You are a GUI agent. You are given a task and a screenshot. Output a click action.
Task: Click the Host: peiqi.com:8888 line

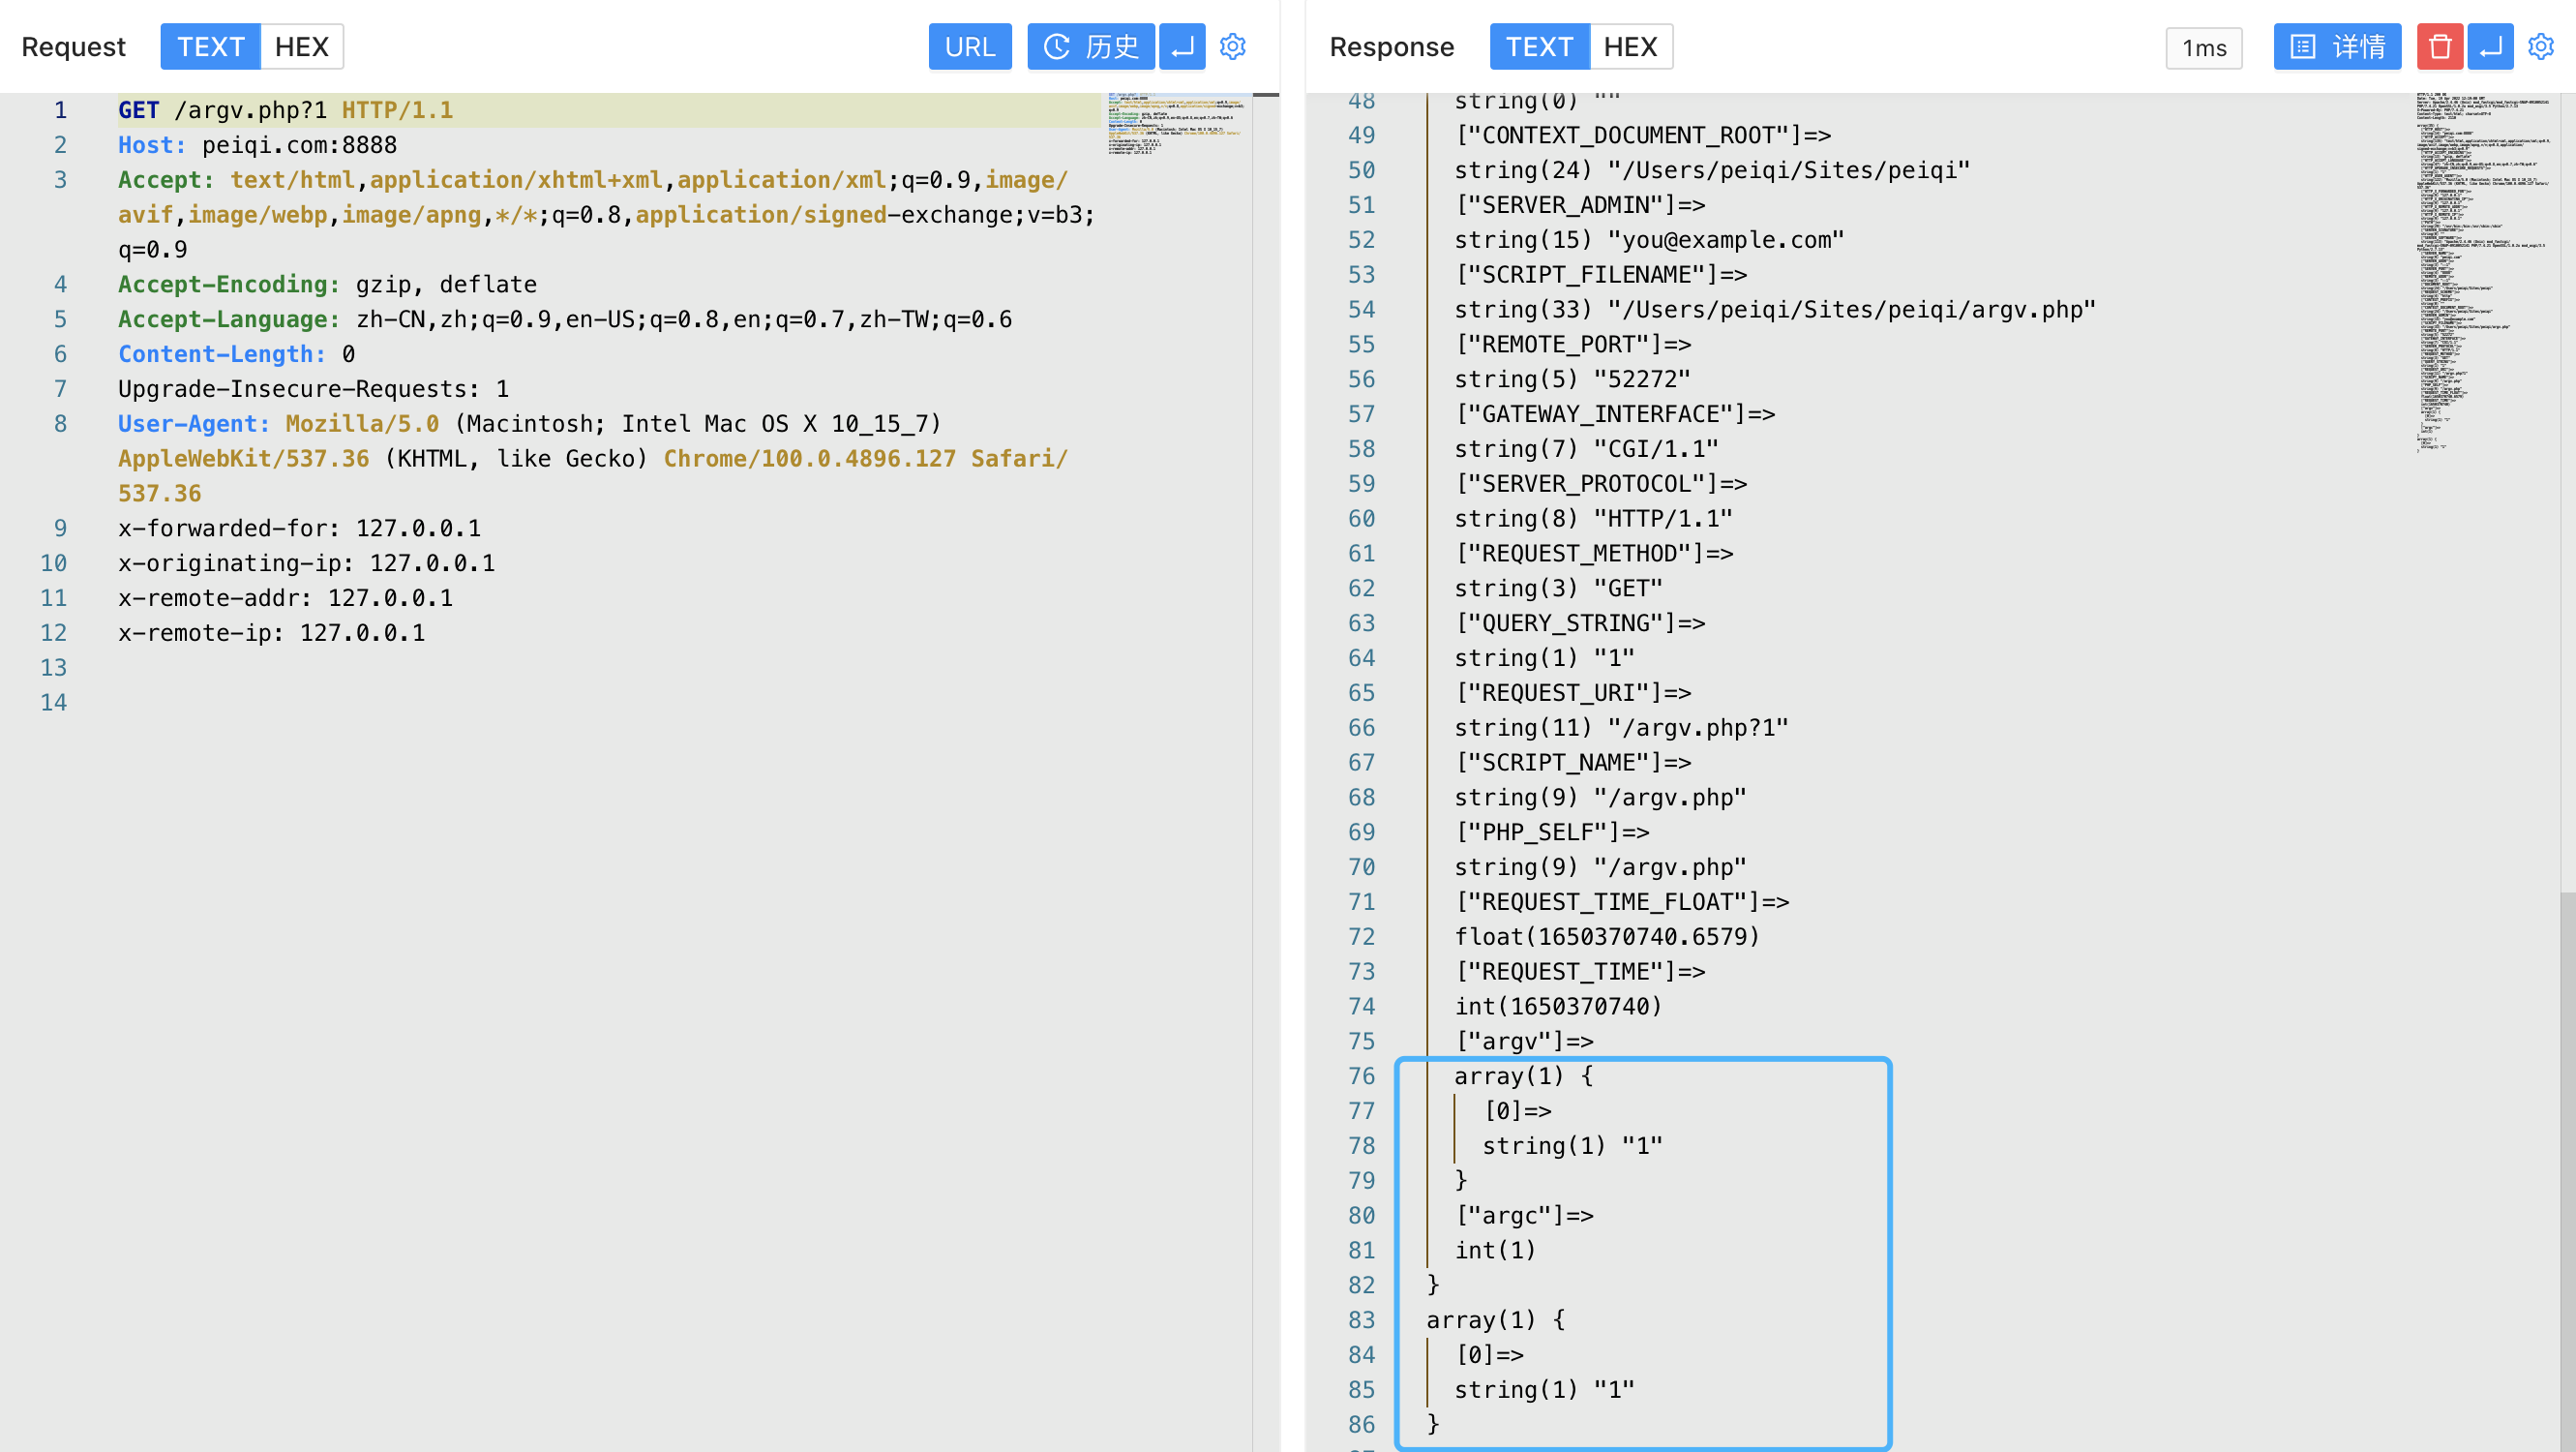[258, 145]
